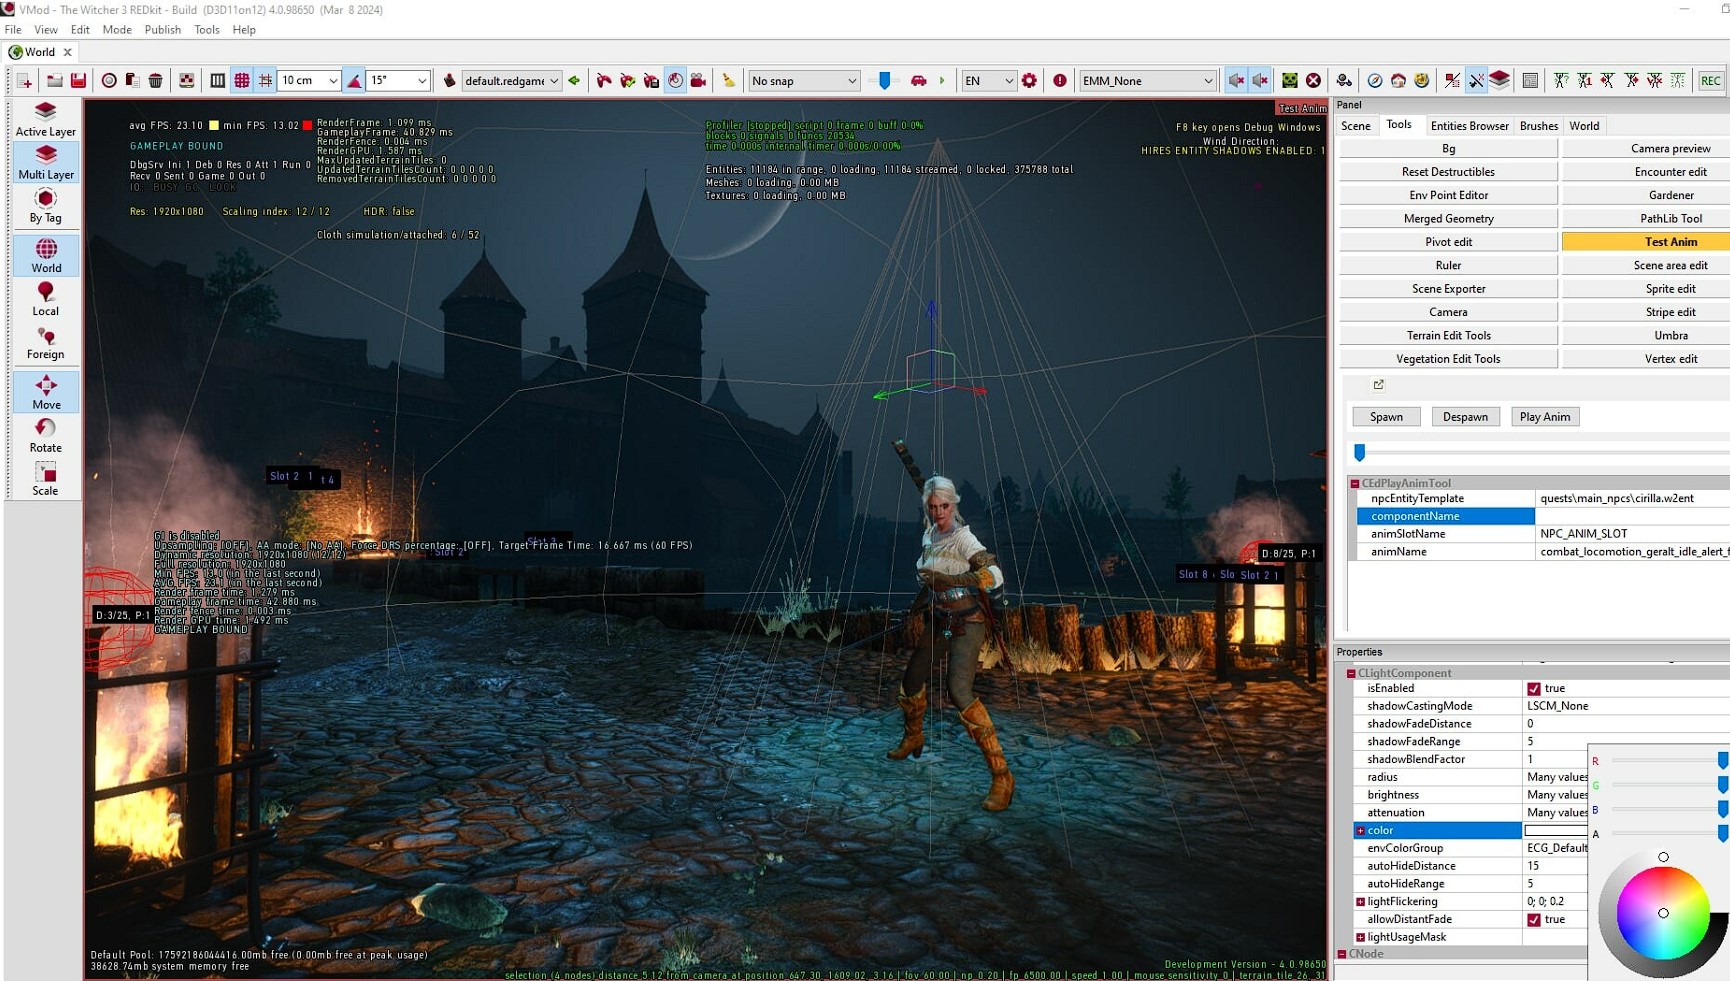The image size is (1730, 981).
Task: Click the Play Anim button
Action: 1545,417
